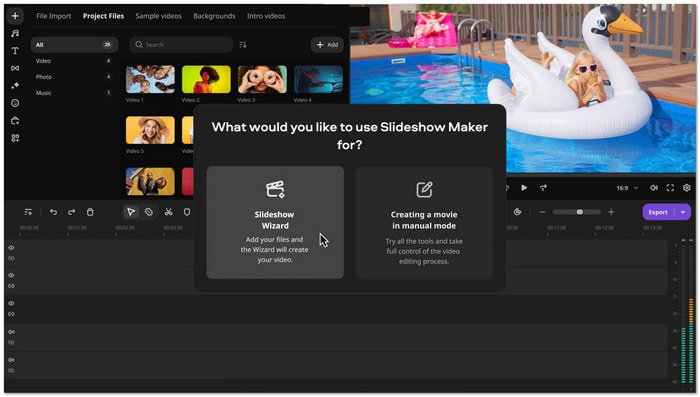Zoom out the timeline with minus icon
700x397 pixels.
(x=542, y=212)
